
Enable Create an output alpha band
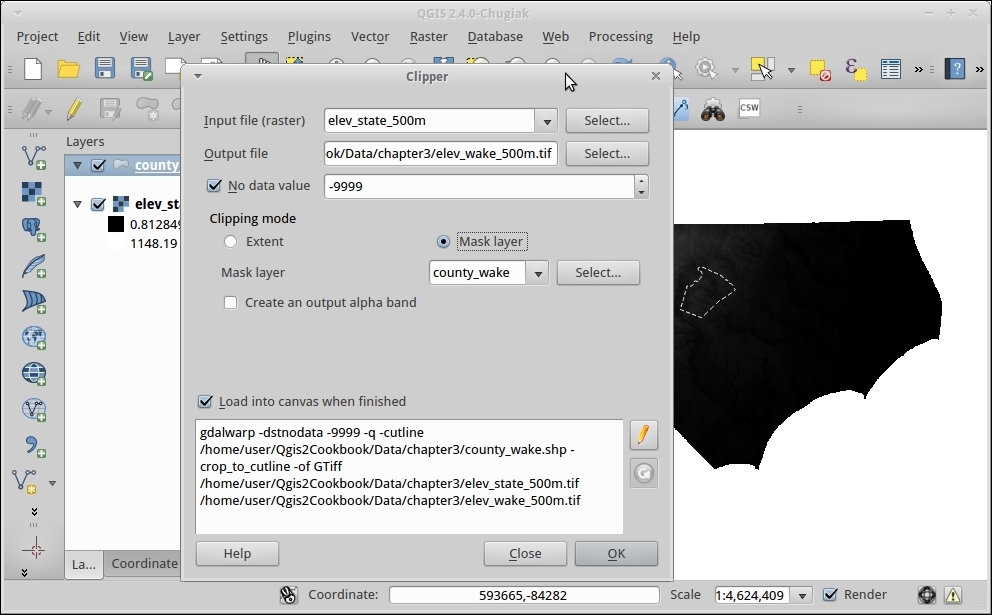(230, 302)
